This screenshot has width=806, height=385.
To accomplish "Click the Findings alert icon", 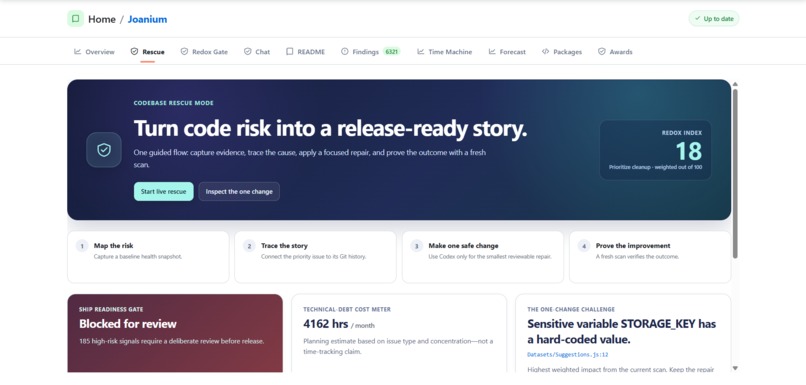I will tap(344, 51).
